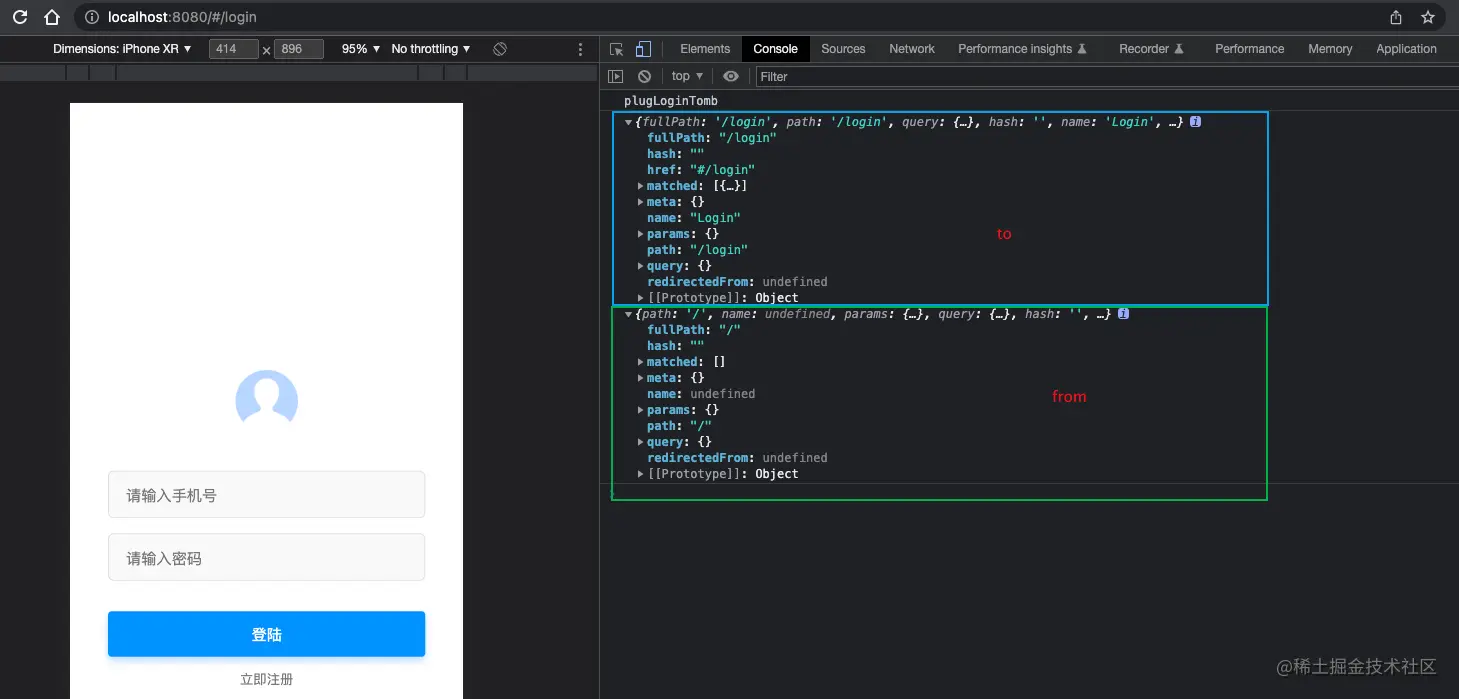Image resolution: width=1459 pixels, height=699 pixels.
Task: Click the info badge on the first logged object
Action: (1195, 122)
